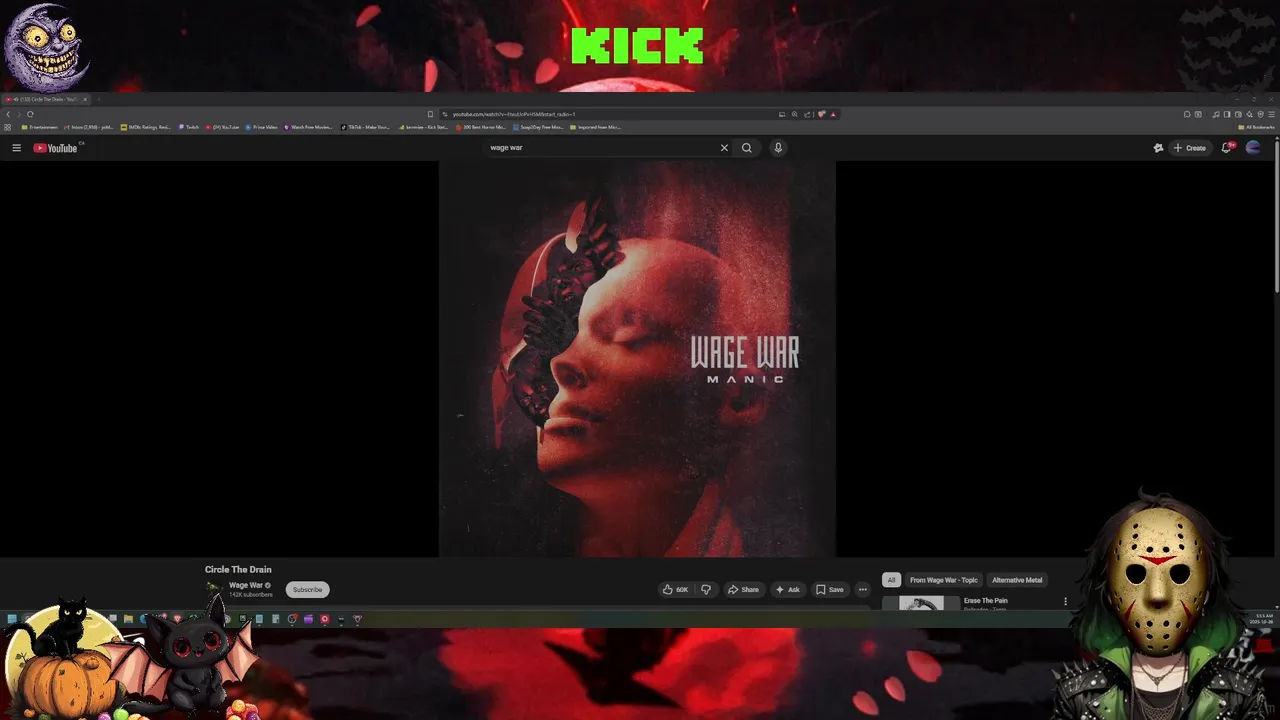Expand the 'Imported from' bookmarks folder

point(596,127)
